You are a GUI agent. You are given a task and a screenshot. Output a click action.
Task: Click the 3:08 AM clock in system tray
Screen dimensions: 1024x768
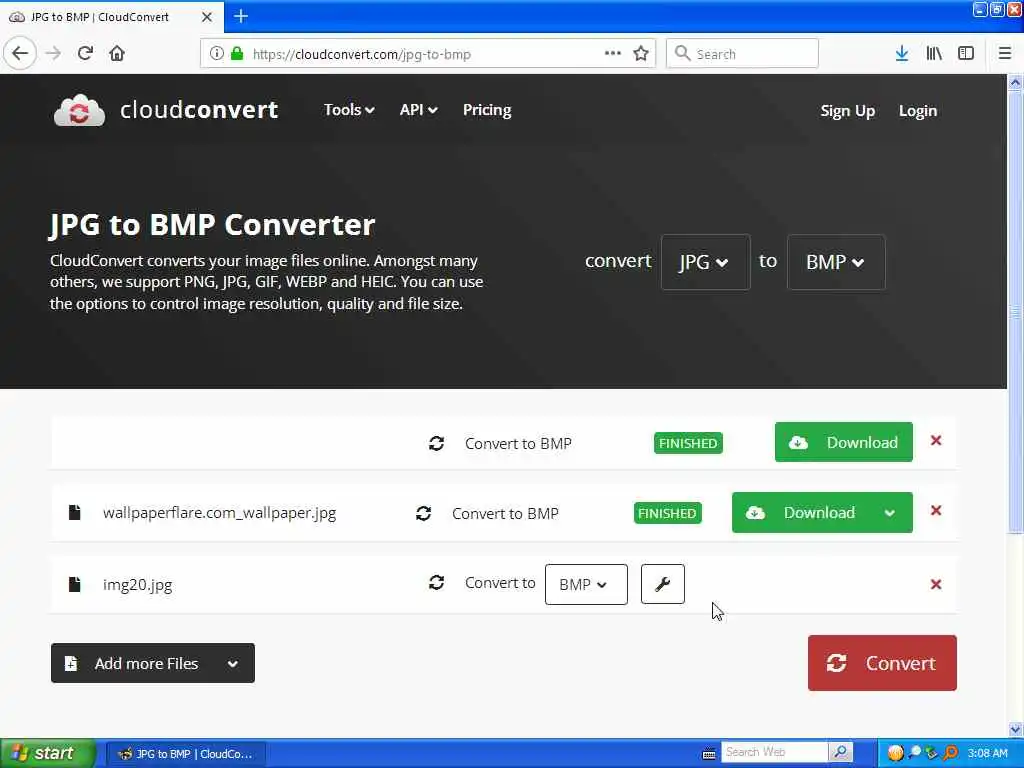click(x=987, y=753)
